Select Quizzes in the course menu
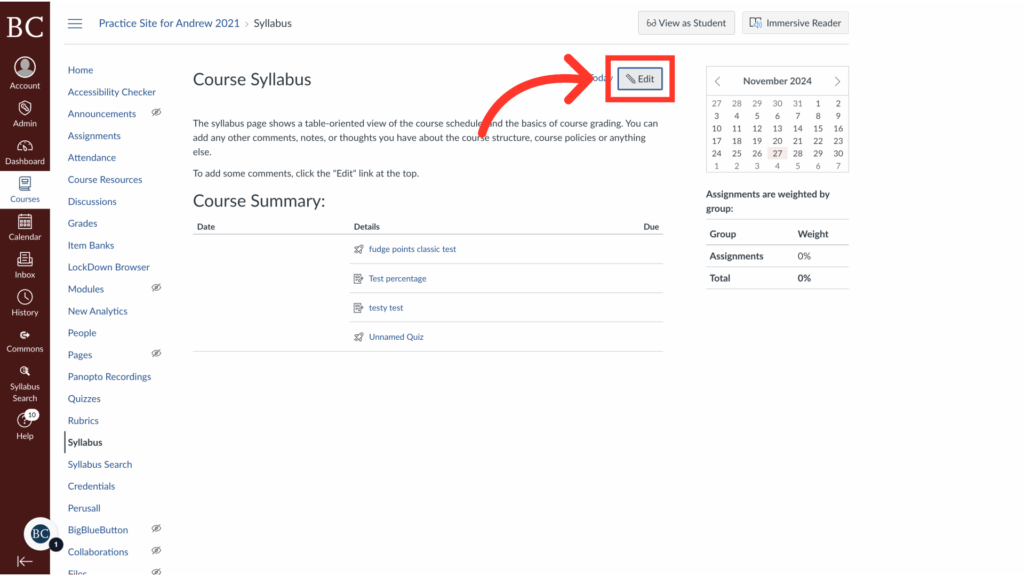 coord(84,398)
